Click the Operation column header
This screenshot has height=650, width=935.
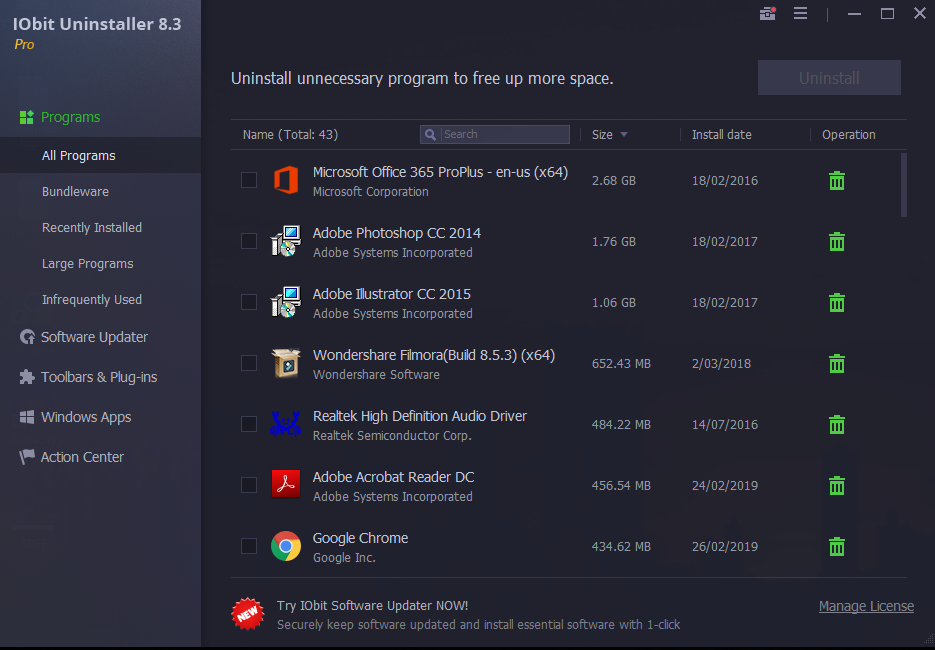tap(849, 135)
